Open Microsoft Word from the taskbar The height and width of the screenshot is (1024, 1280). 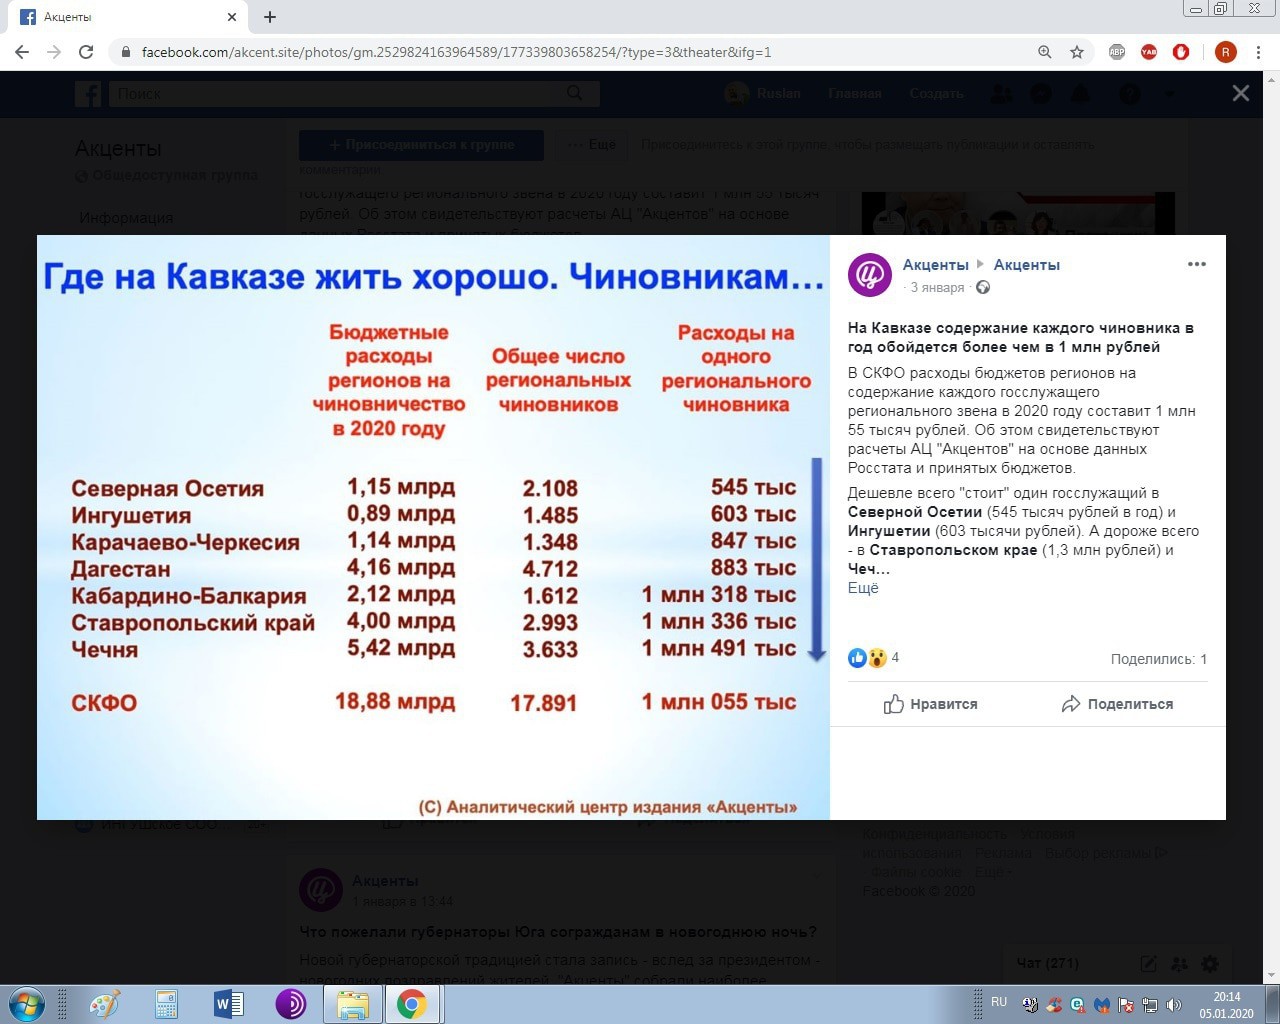coord(229,1003)
